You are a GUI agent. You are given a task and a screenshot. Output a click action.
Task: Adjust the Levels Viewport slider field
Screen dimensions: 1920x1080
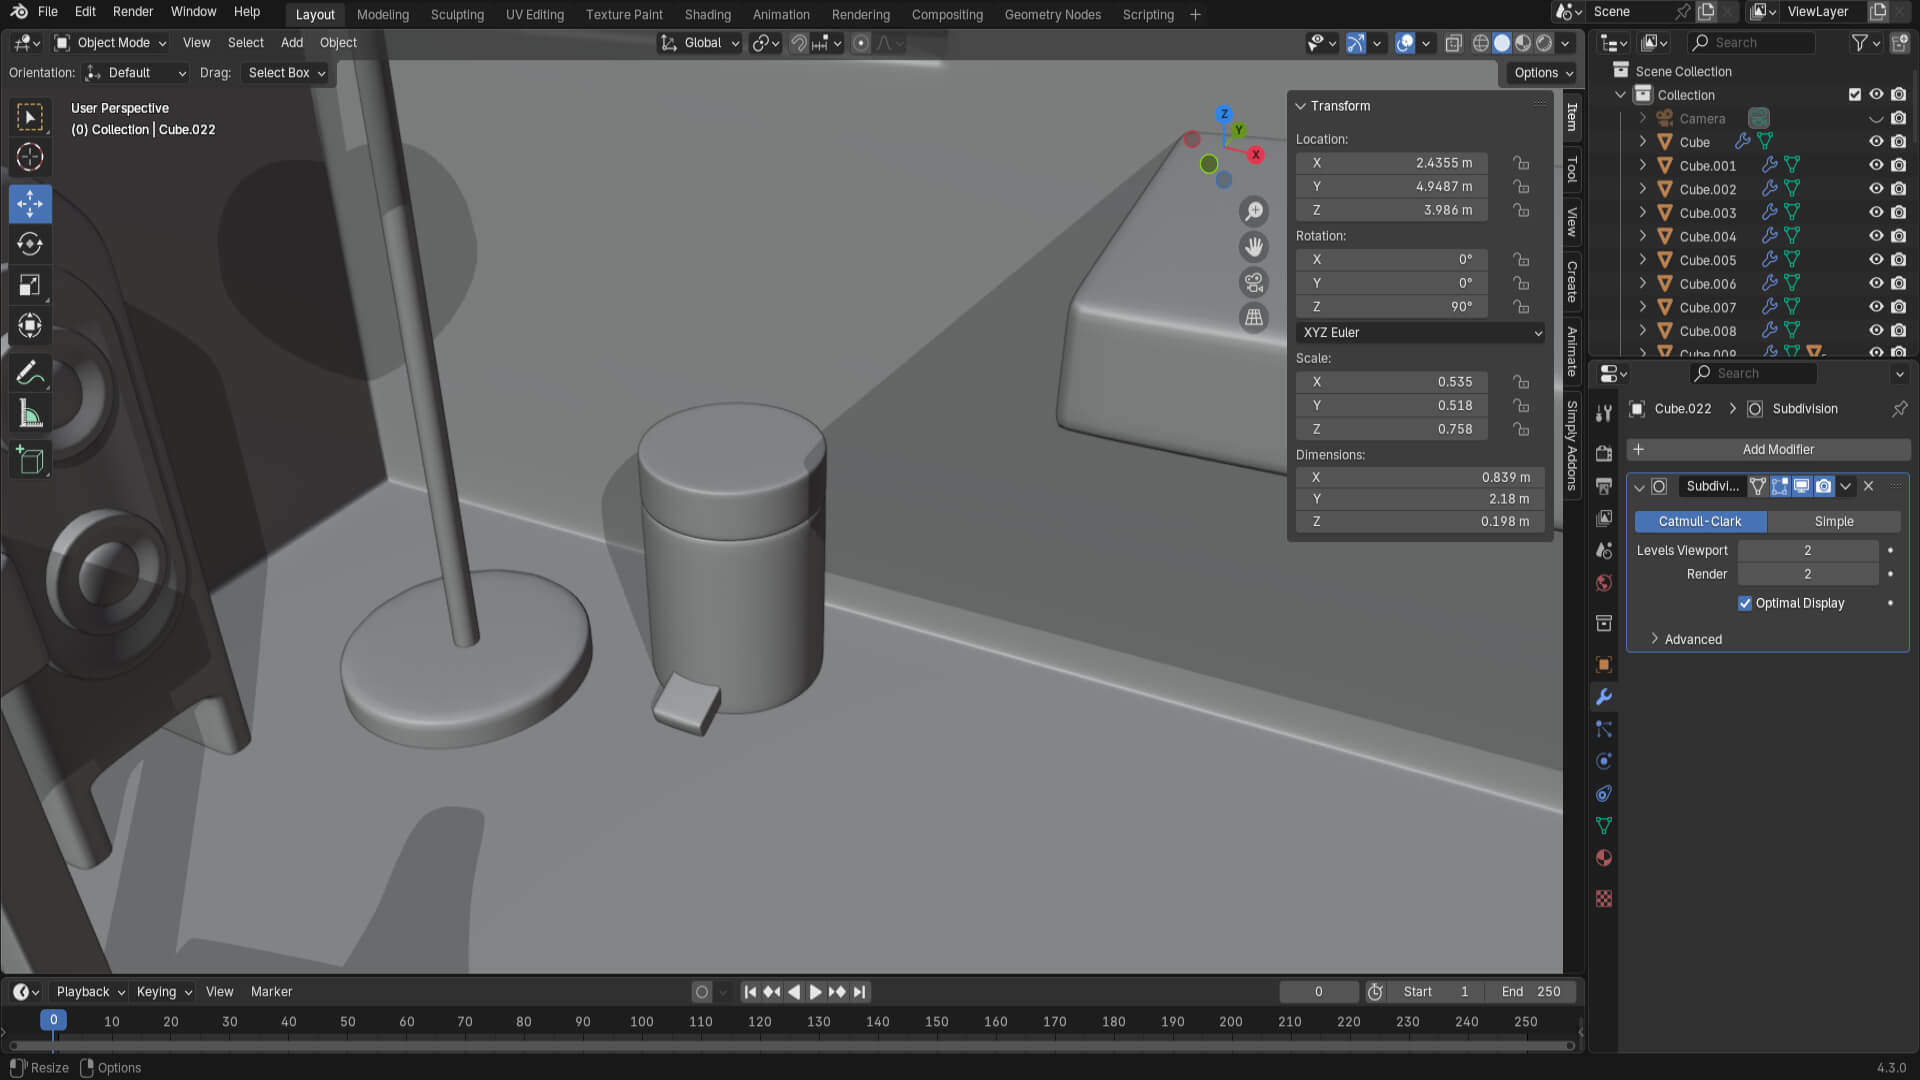tap(1807, 551)
